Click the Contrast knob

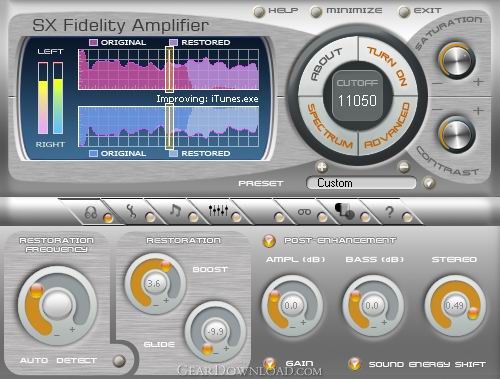457,134
